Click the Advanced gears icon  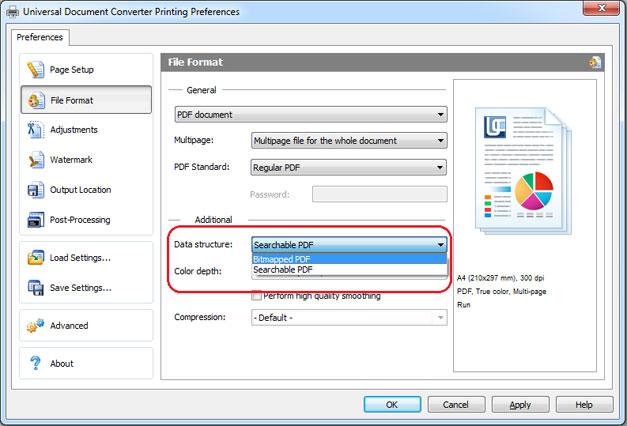point(36,326)
